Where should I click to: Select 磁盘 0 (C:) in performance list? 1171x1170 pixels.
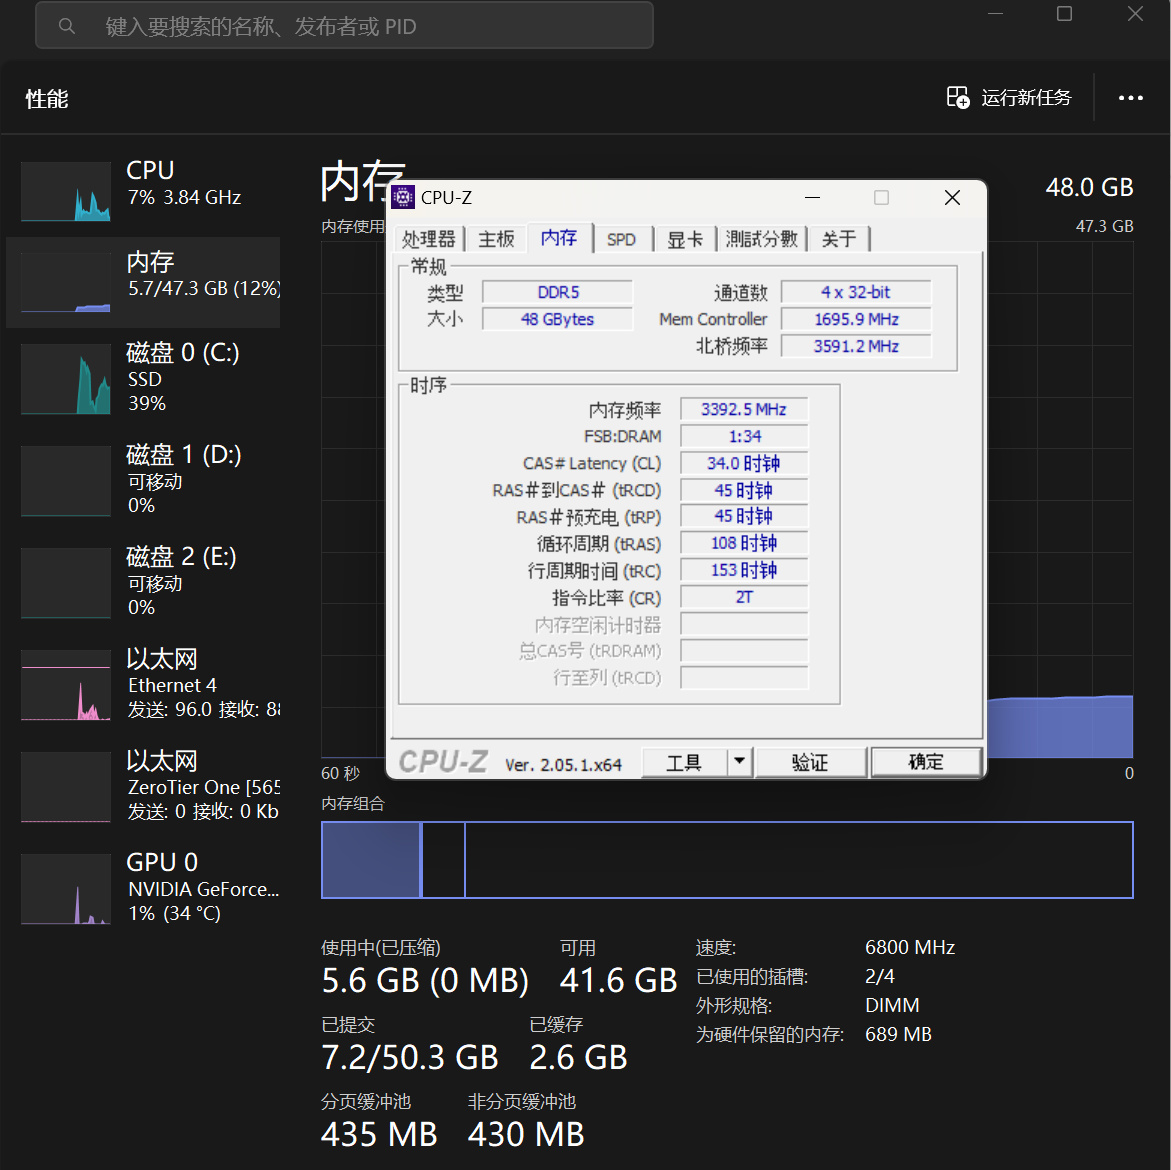tap(143, 377)
